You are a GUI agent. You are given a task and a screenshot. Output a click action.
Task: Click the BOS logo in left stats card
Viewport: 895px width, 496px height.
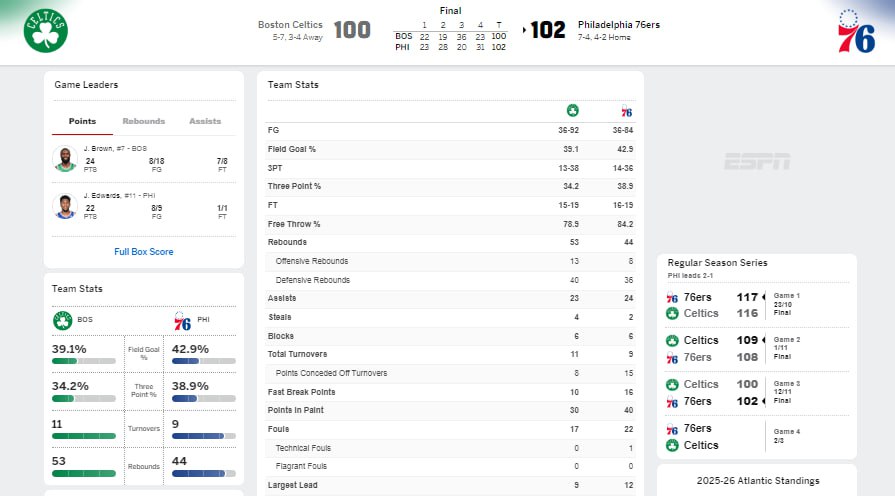point(63,320)
